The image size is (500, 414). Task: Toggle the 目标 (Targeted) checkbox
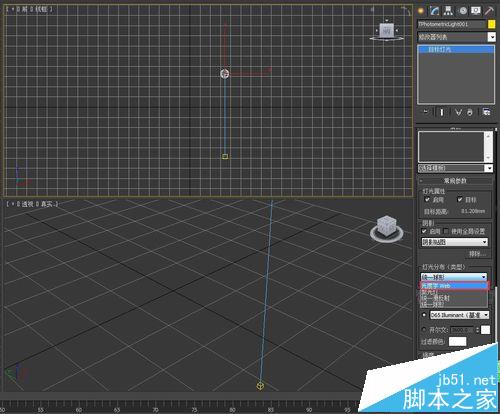(460, 199)
